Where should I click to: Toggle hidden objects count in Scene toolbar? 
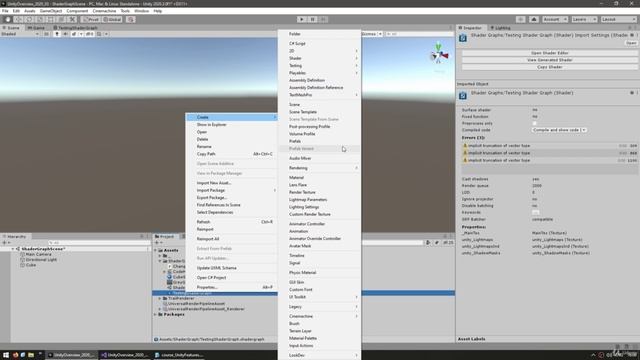click(x=89, y=34)
